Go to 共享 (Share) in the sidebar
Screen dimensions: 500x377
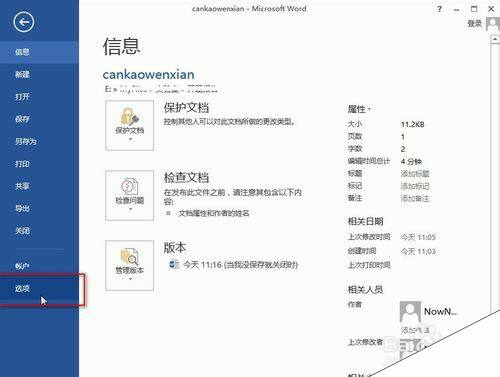coord(39,186)
